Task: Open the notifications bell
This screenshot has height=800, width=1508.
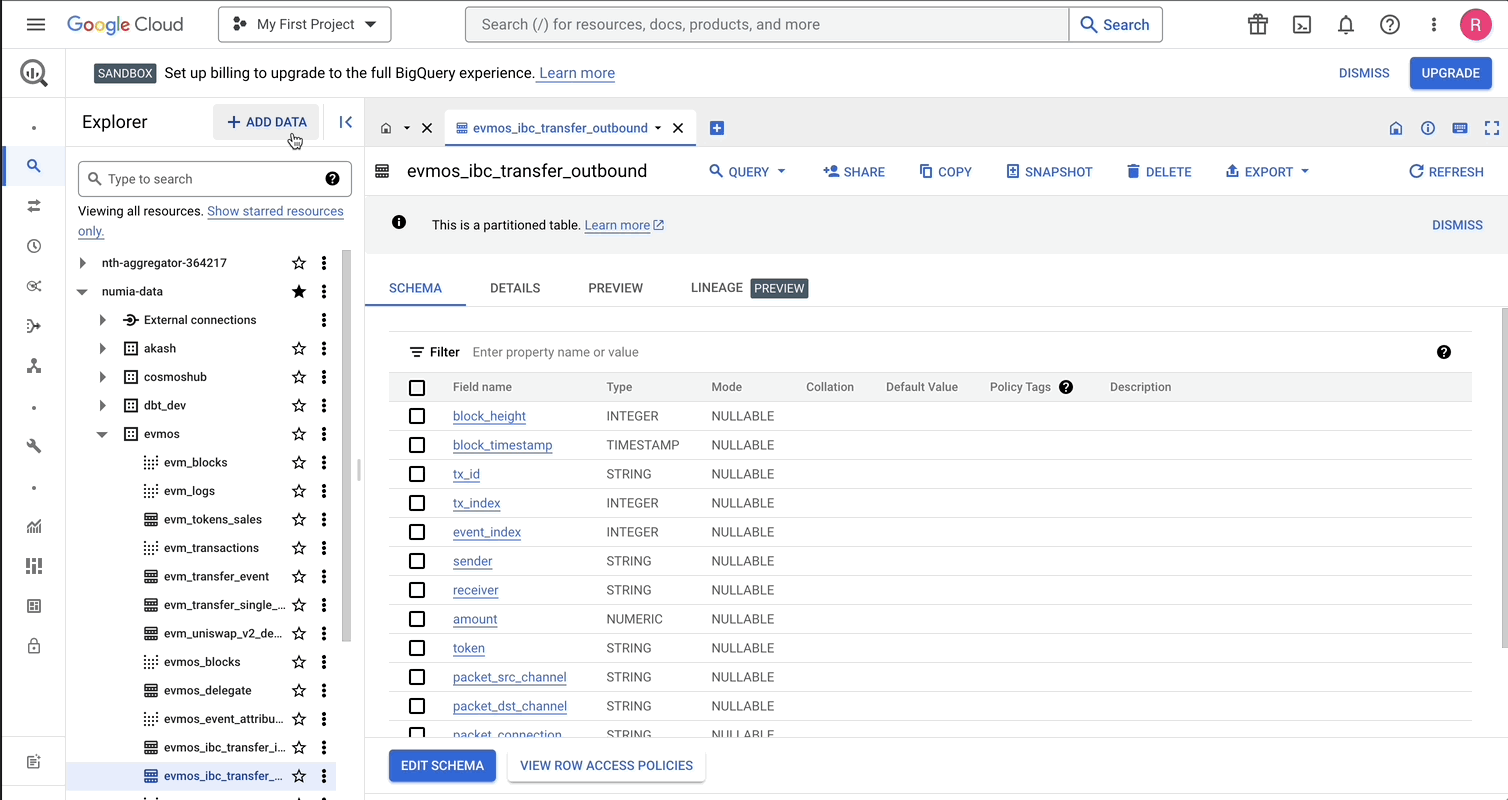Action: click(1346, 25)
